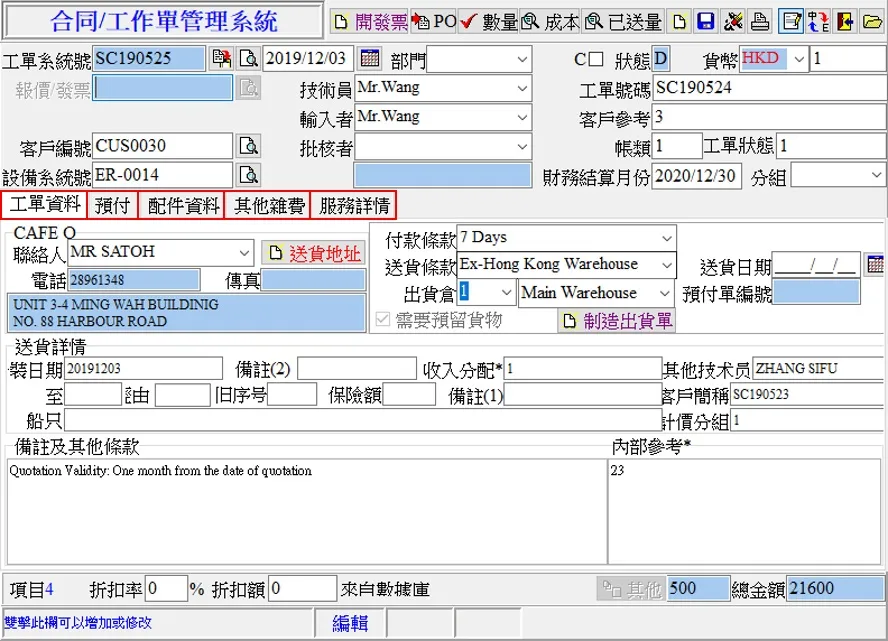
Task: Click the lookup icon next to CUS0030
Action: click(x=247, y=147)
